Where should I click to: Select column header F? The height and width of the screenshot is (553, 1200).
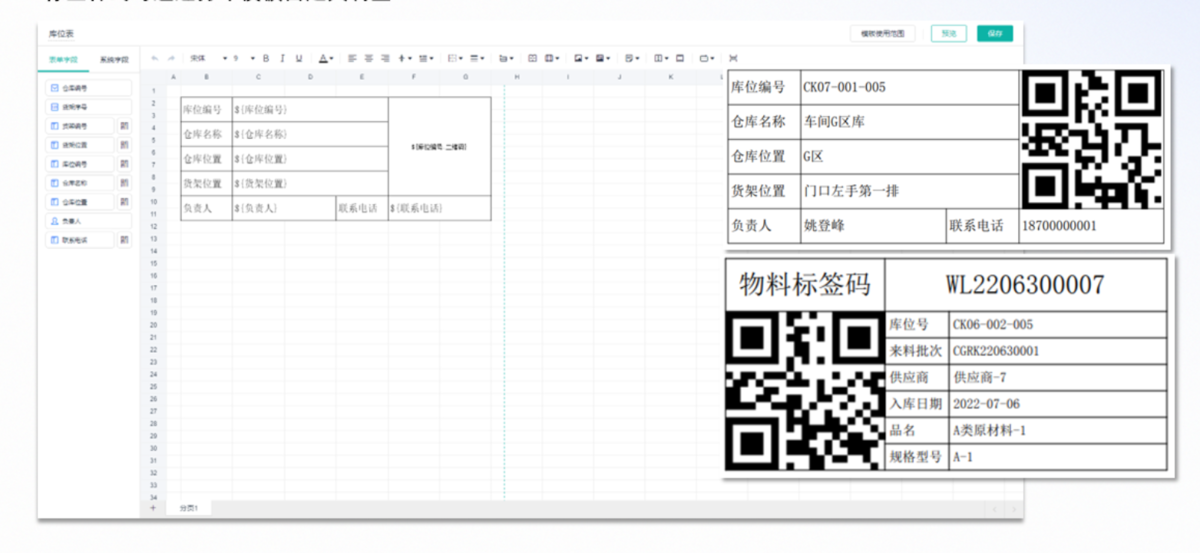(413, 77)
